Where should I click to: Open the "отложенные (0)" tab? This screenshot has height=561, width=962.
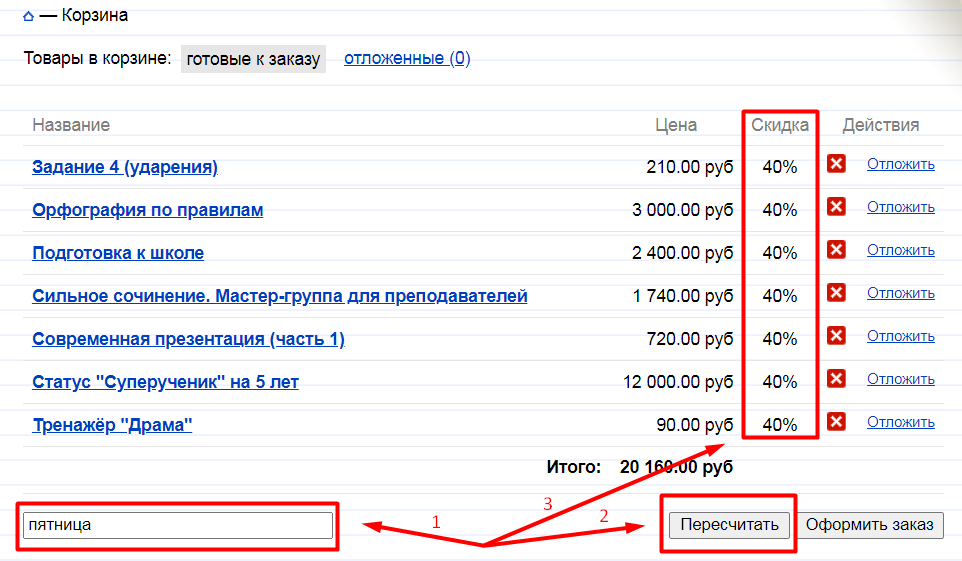407,58
